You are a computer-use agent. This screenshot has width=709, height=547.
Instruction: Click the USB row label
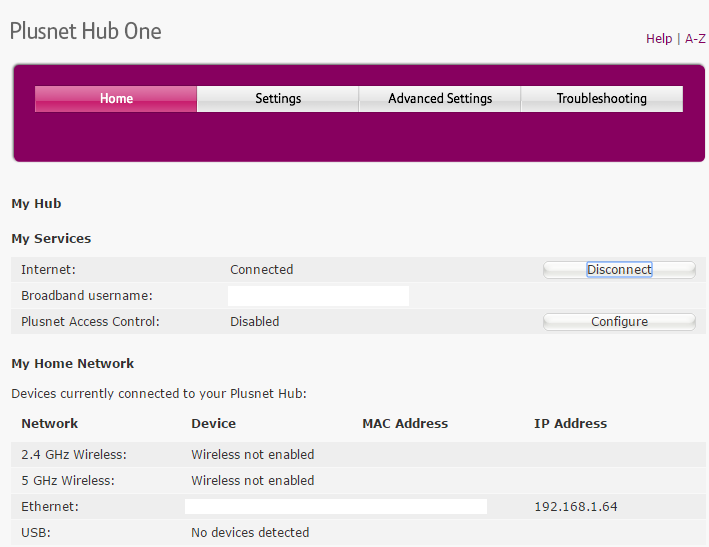[x=36, y=533]
